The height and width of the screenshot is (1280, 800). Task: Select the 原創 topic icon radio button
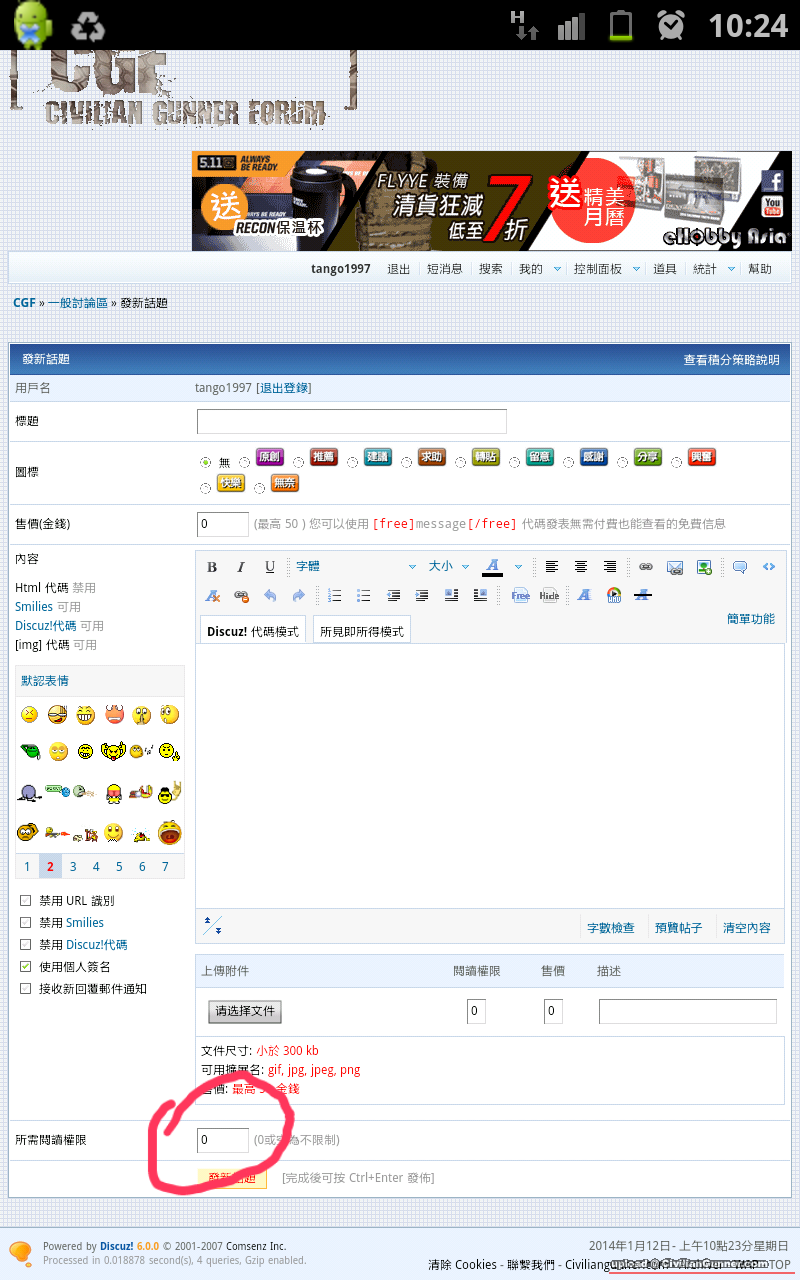245,462
